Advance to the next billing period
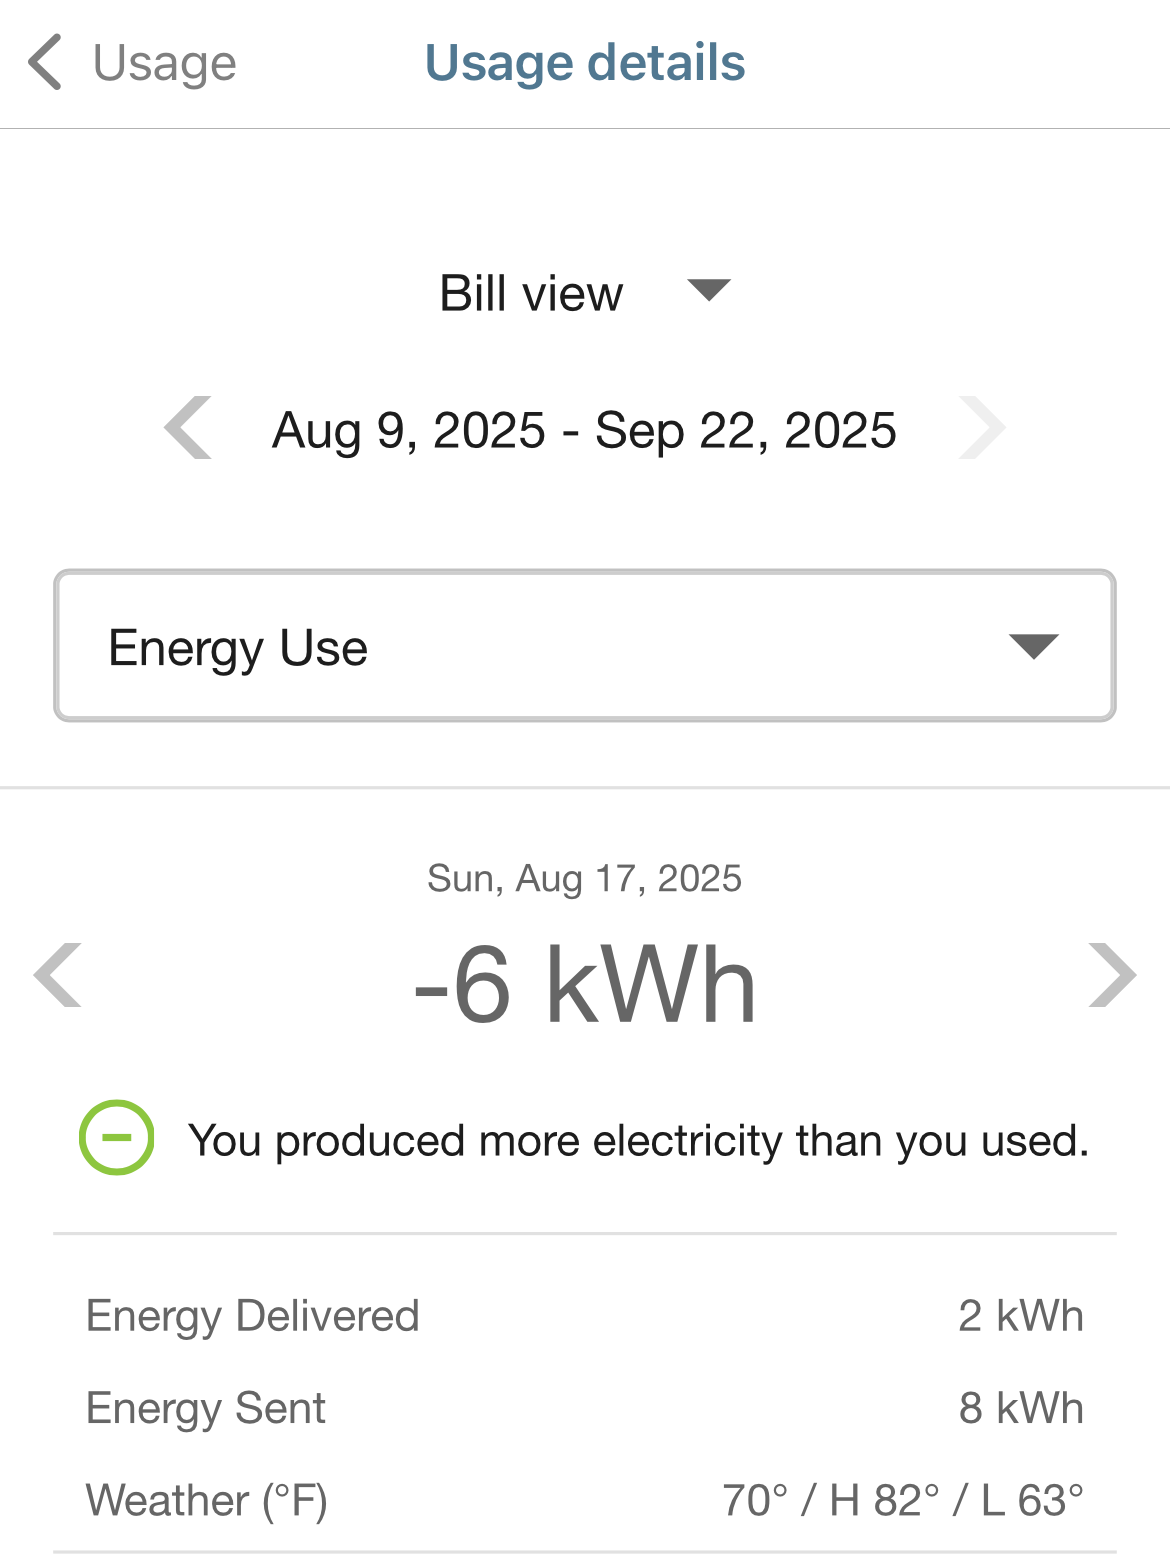The height and width of the screenshot is (1566, 1170). (x=981, y=428)
